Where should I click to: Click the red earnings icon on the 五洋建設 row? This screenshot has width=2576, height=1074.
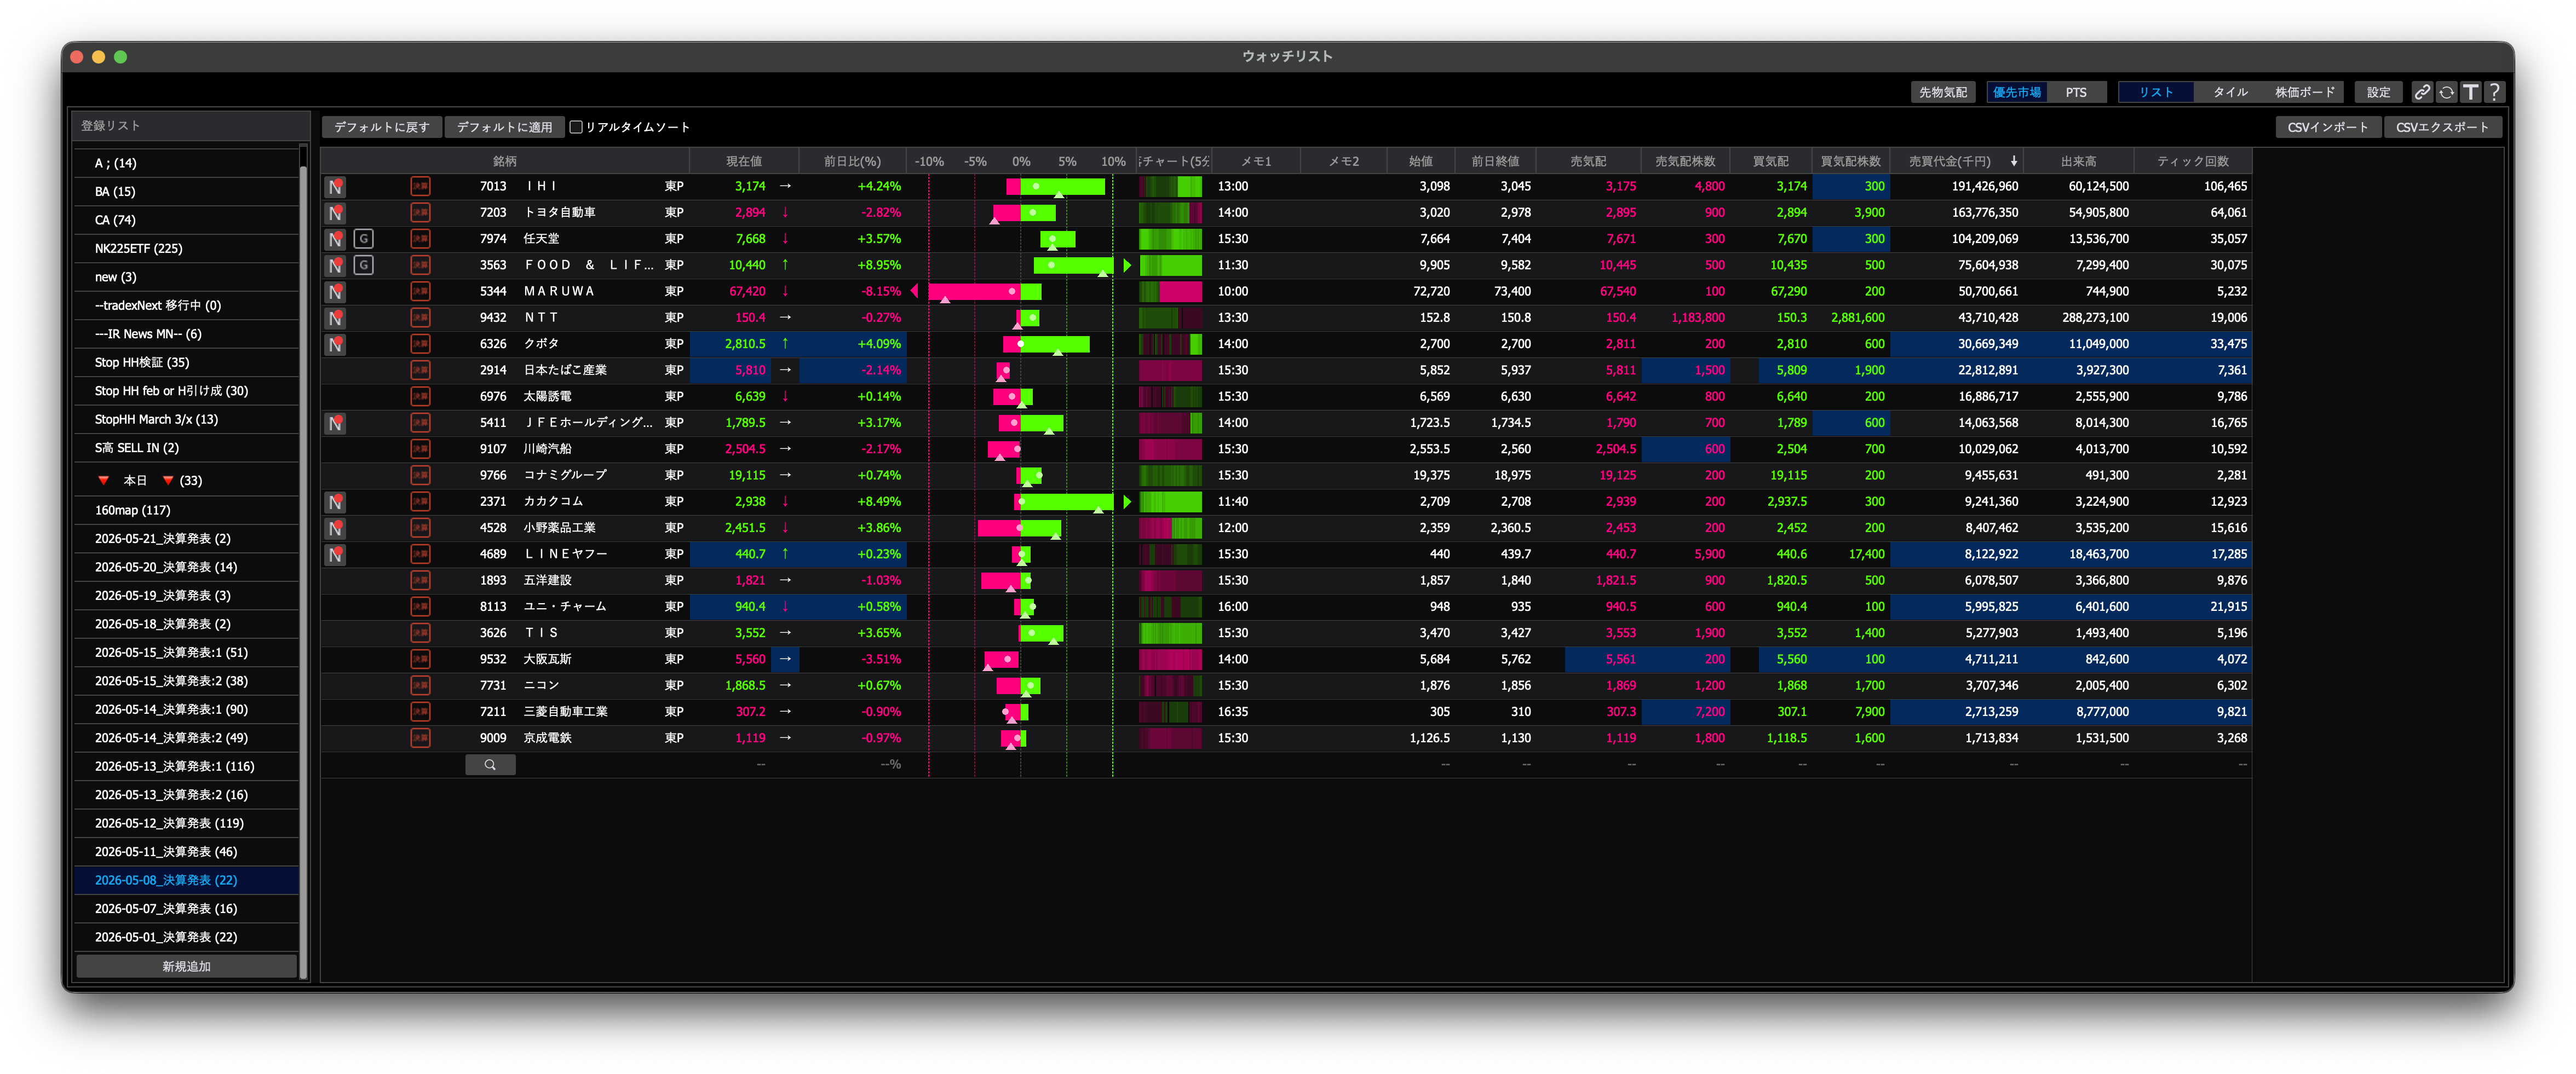421,580
